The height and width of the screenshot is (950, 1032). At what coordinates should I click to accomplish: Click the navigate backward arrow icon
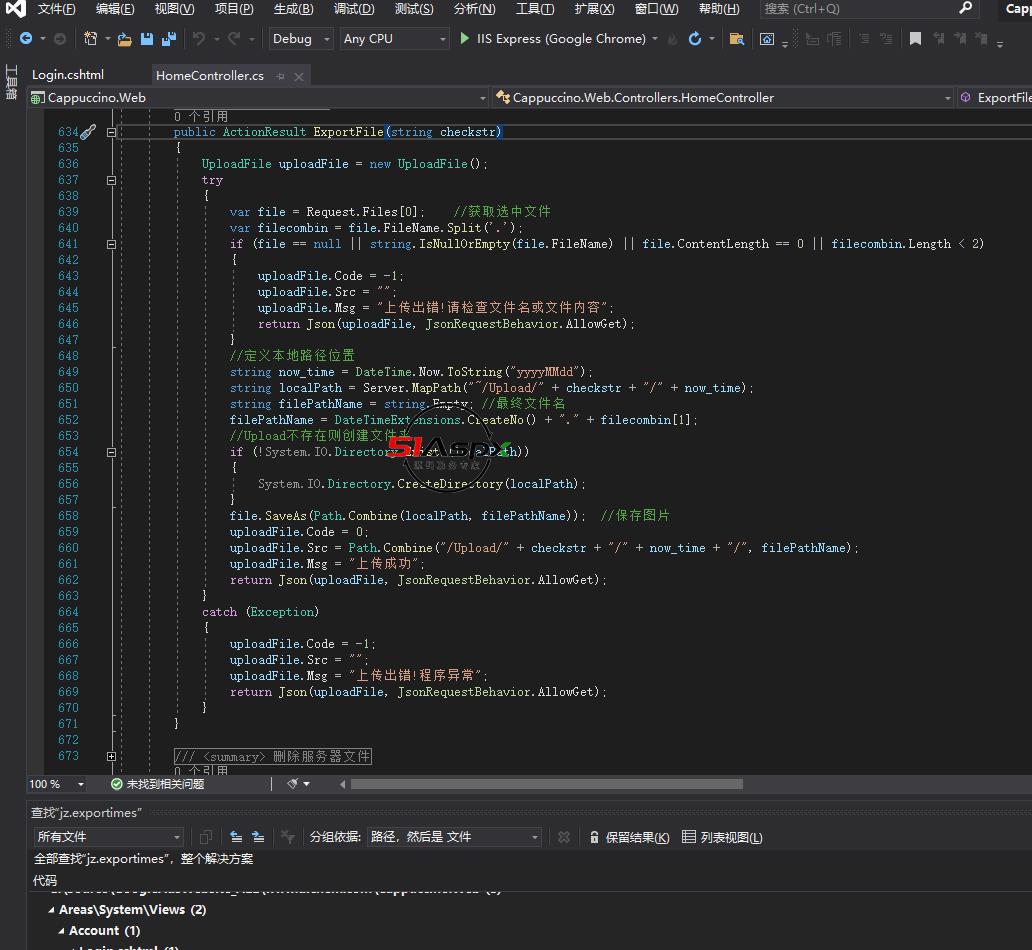[x=26, y=39]
